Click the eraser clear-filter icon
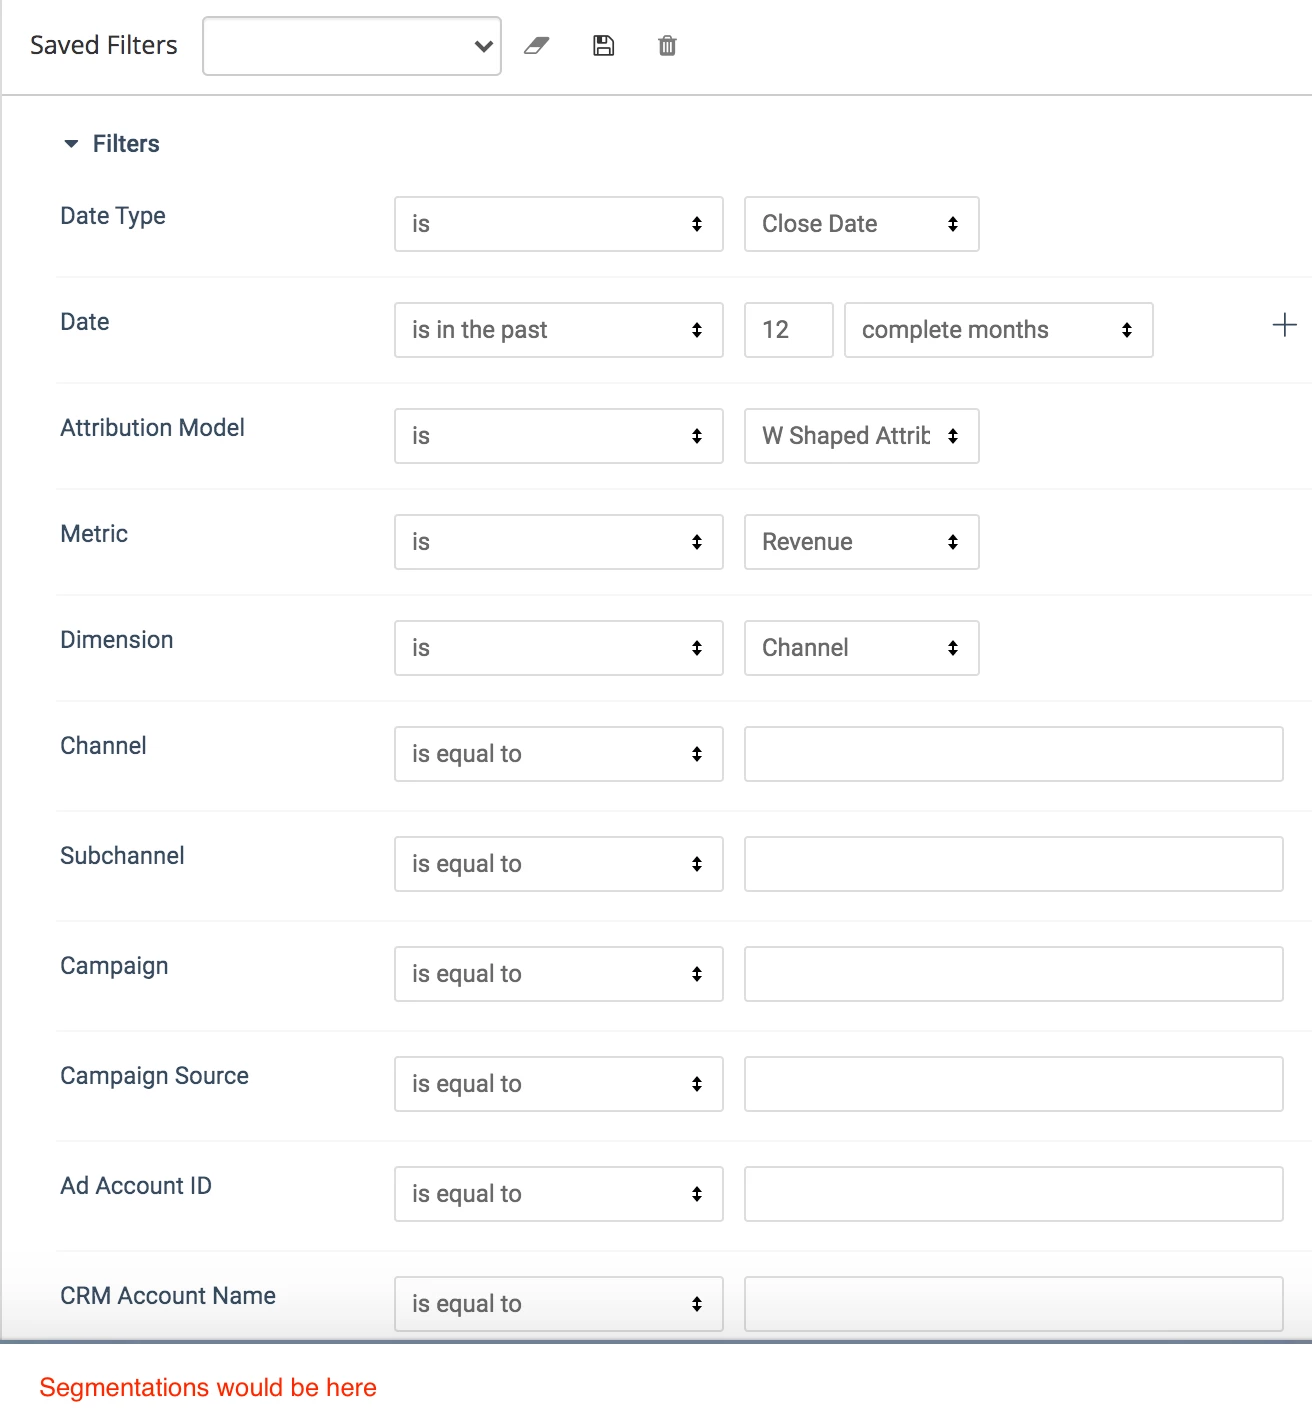 coord(537,45)
